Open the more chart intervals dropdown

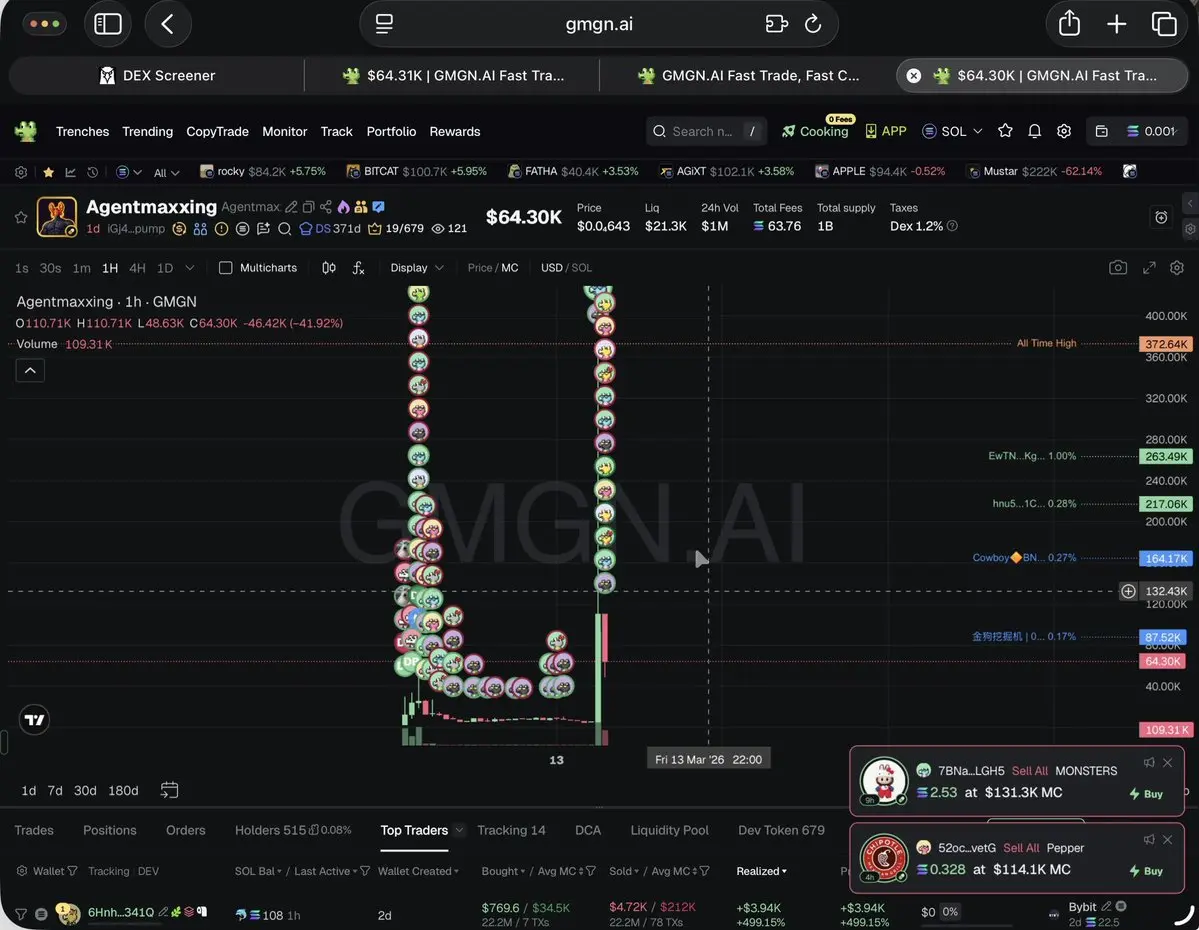click(x=190, y=268)
